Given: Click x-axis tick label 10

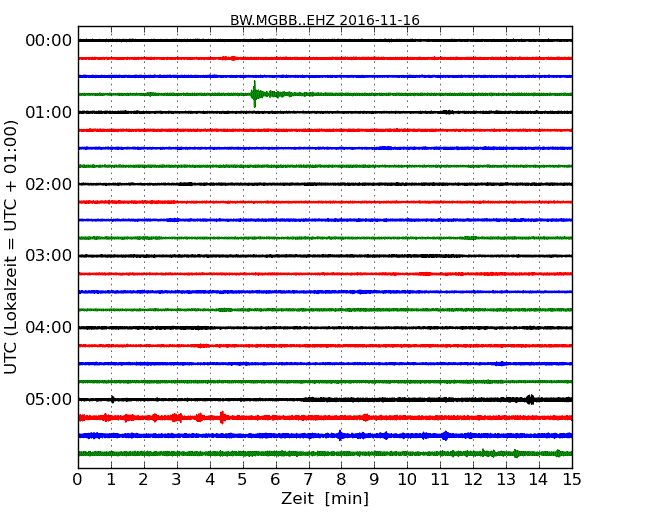Looking at the screenshot, I should coord(407,480).
